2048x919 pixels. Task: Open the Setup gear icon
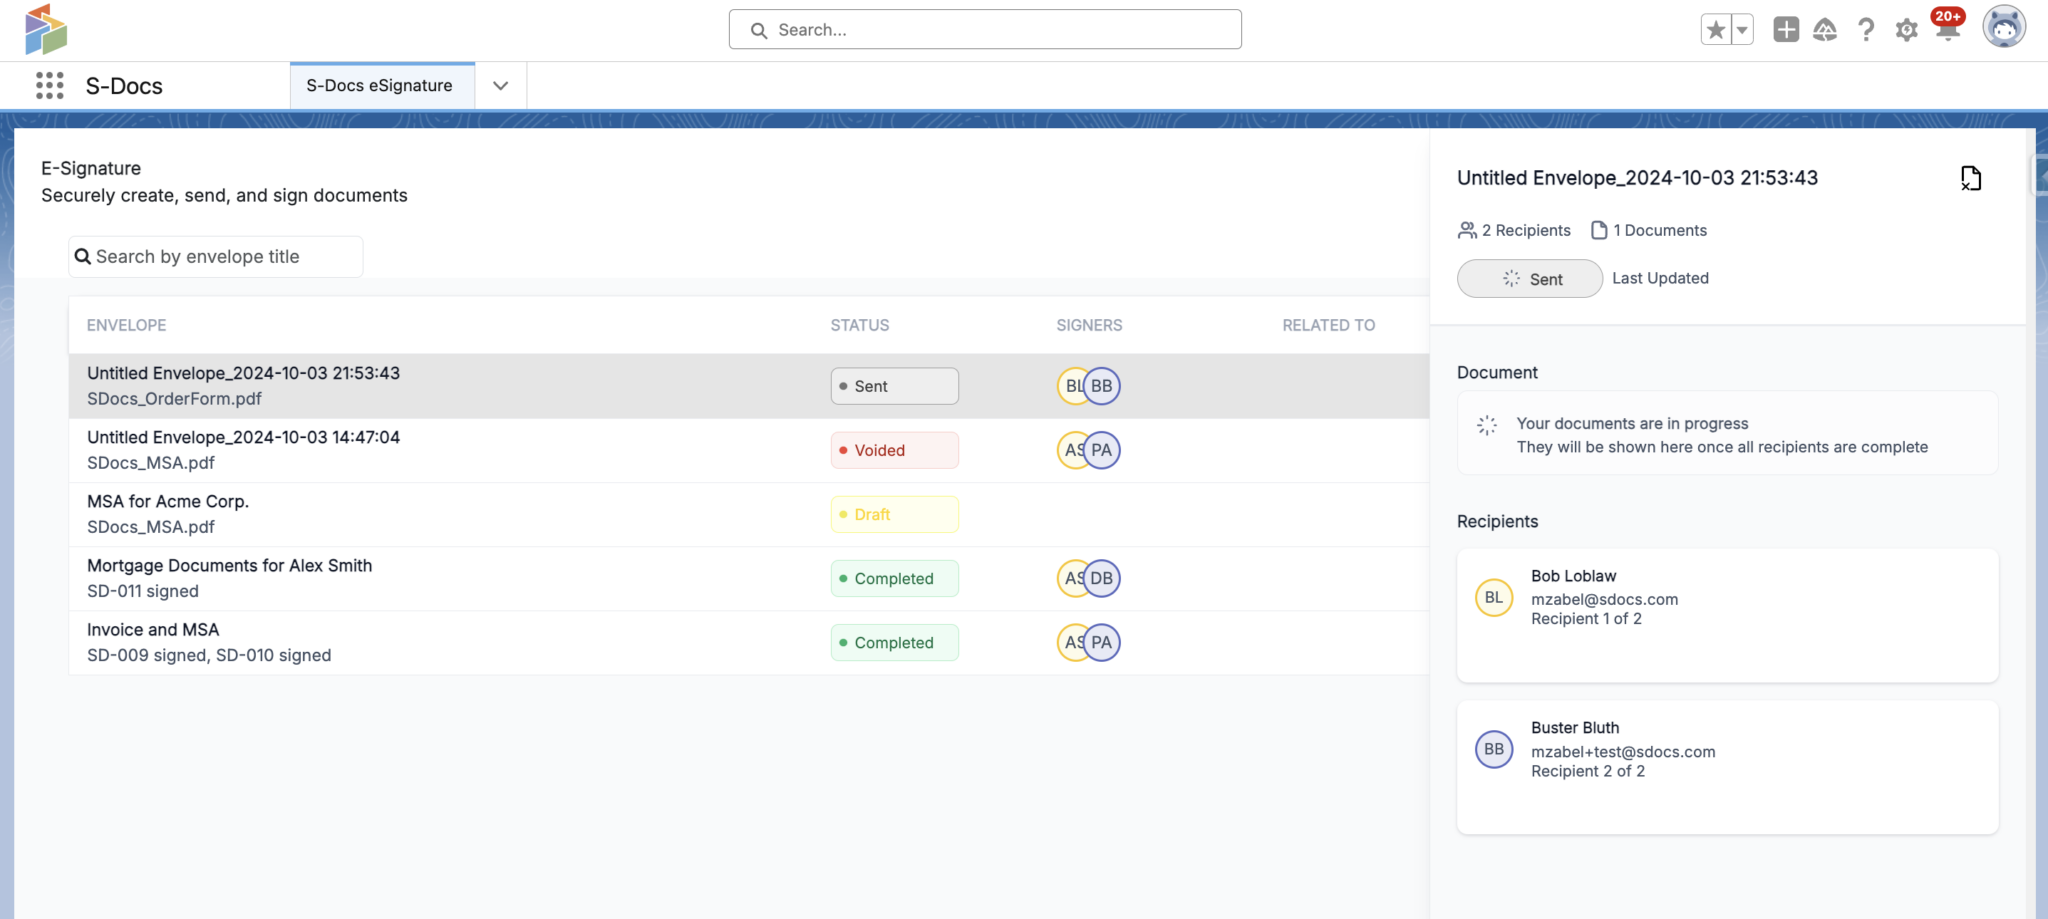tap(1906, 29)
